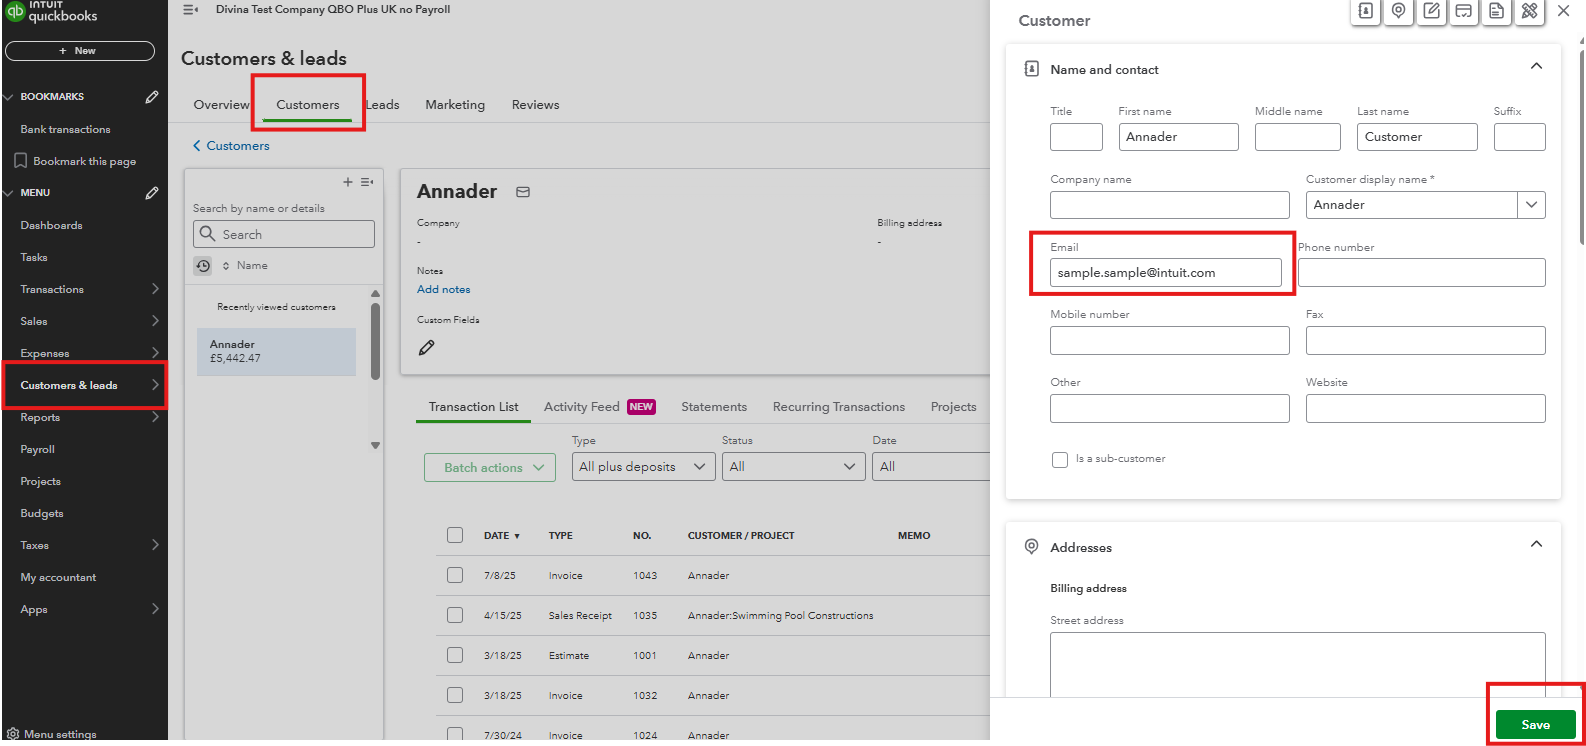This screenshot has width=1586, height=746.
Task: Jump to the Name and contact section icon
Action: pyautogui.click(x=1366, y=12)
